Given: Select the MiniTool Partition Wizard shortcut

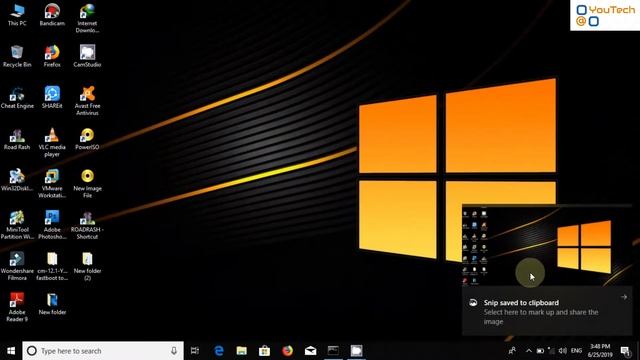Looking at the screenshot, I should (17, 225).
